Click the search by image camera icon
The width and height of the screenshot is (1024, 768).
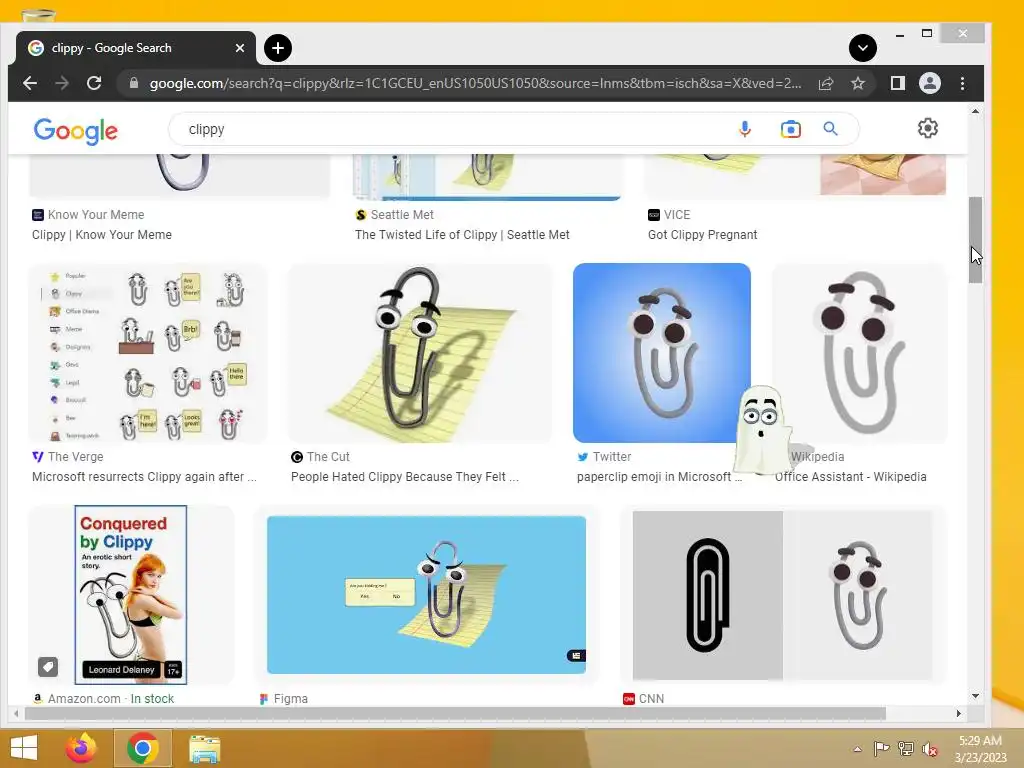tap(790, 129)
